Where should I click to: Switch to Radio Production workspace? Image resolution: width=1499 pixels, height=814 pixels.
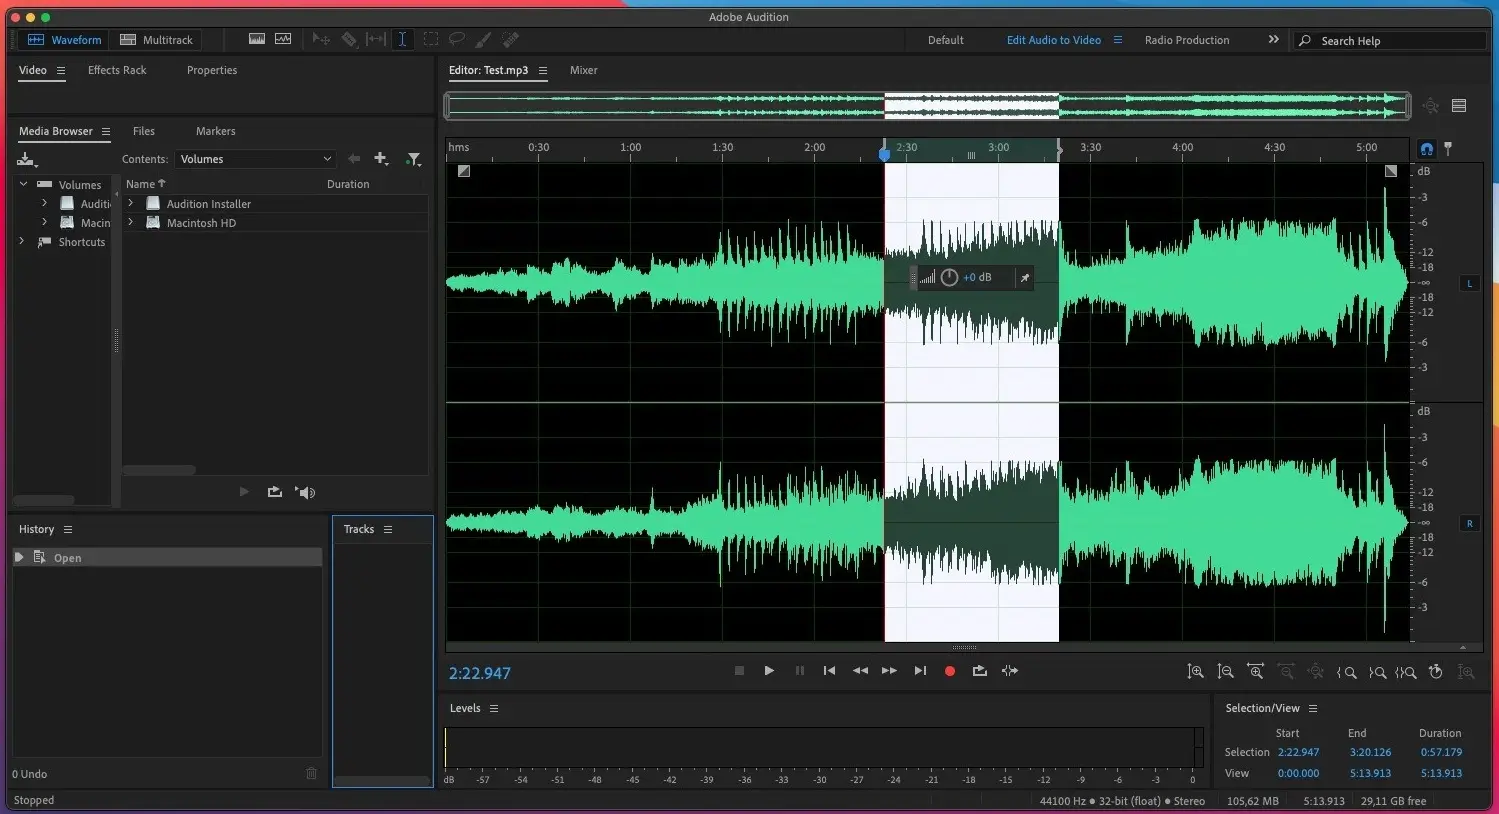tap(1187, 40)
